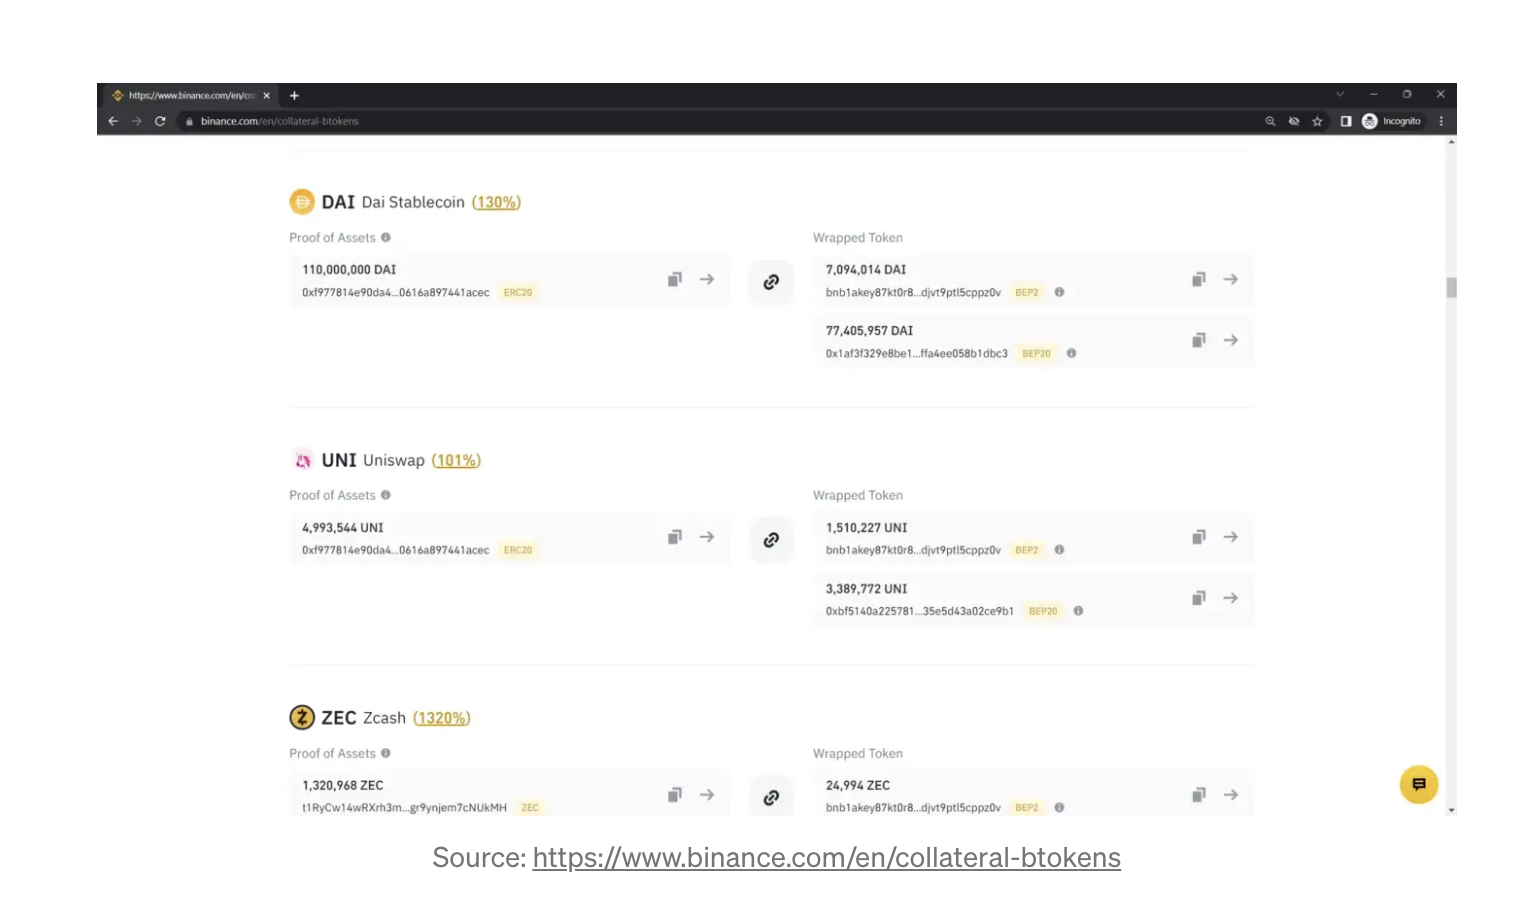This screenshot has height=924, width=1534.
Task: Copy the 4,993,544 UNI proof address
Action: tap(675, 538)
